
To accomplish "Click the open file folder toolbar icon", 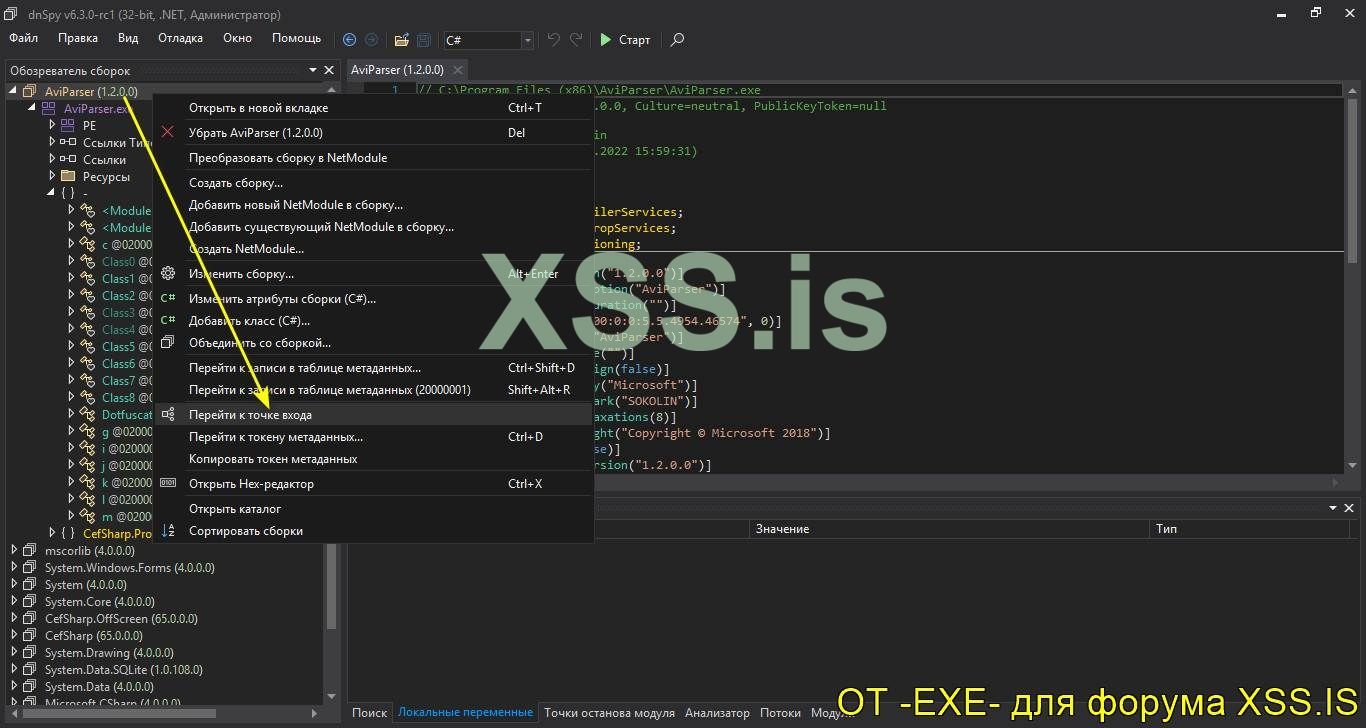I will pos(401,40).
